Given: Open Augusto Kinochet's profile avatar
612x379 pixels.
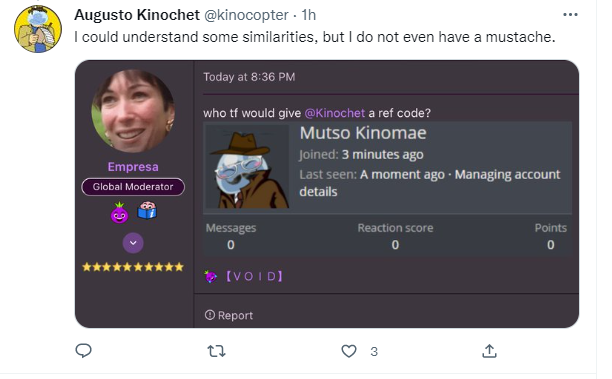Looking at the screenshot, I should pyautogui.click(x=38, y=29).
